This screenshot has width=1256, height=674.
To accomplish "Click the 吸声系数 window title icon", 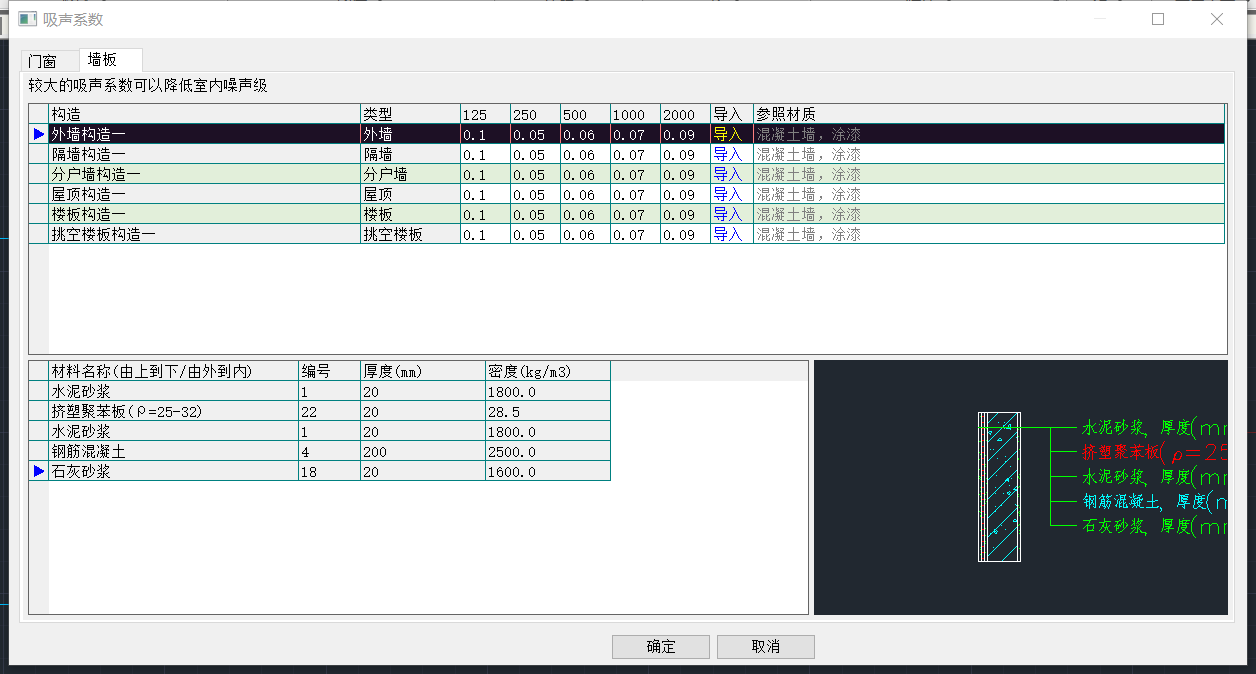I will [28, 19].
